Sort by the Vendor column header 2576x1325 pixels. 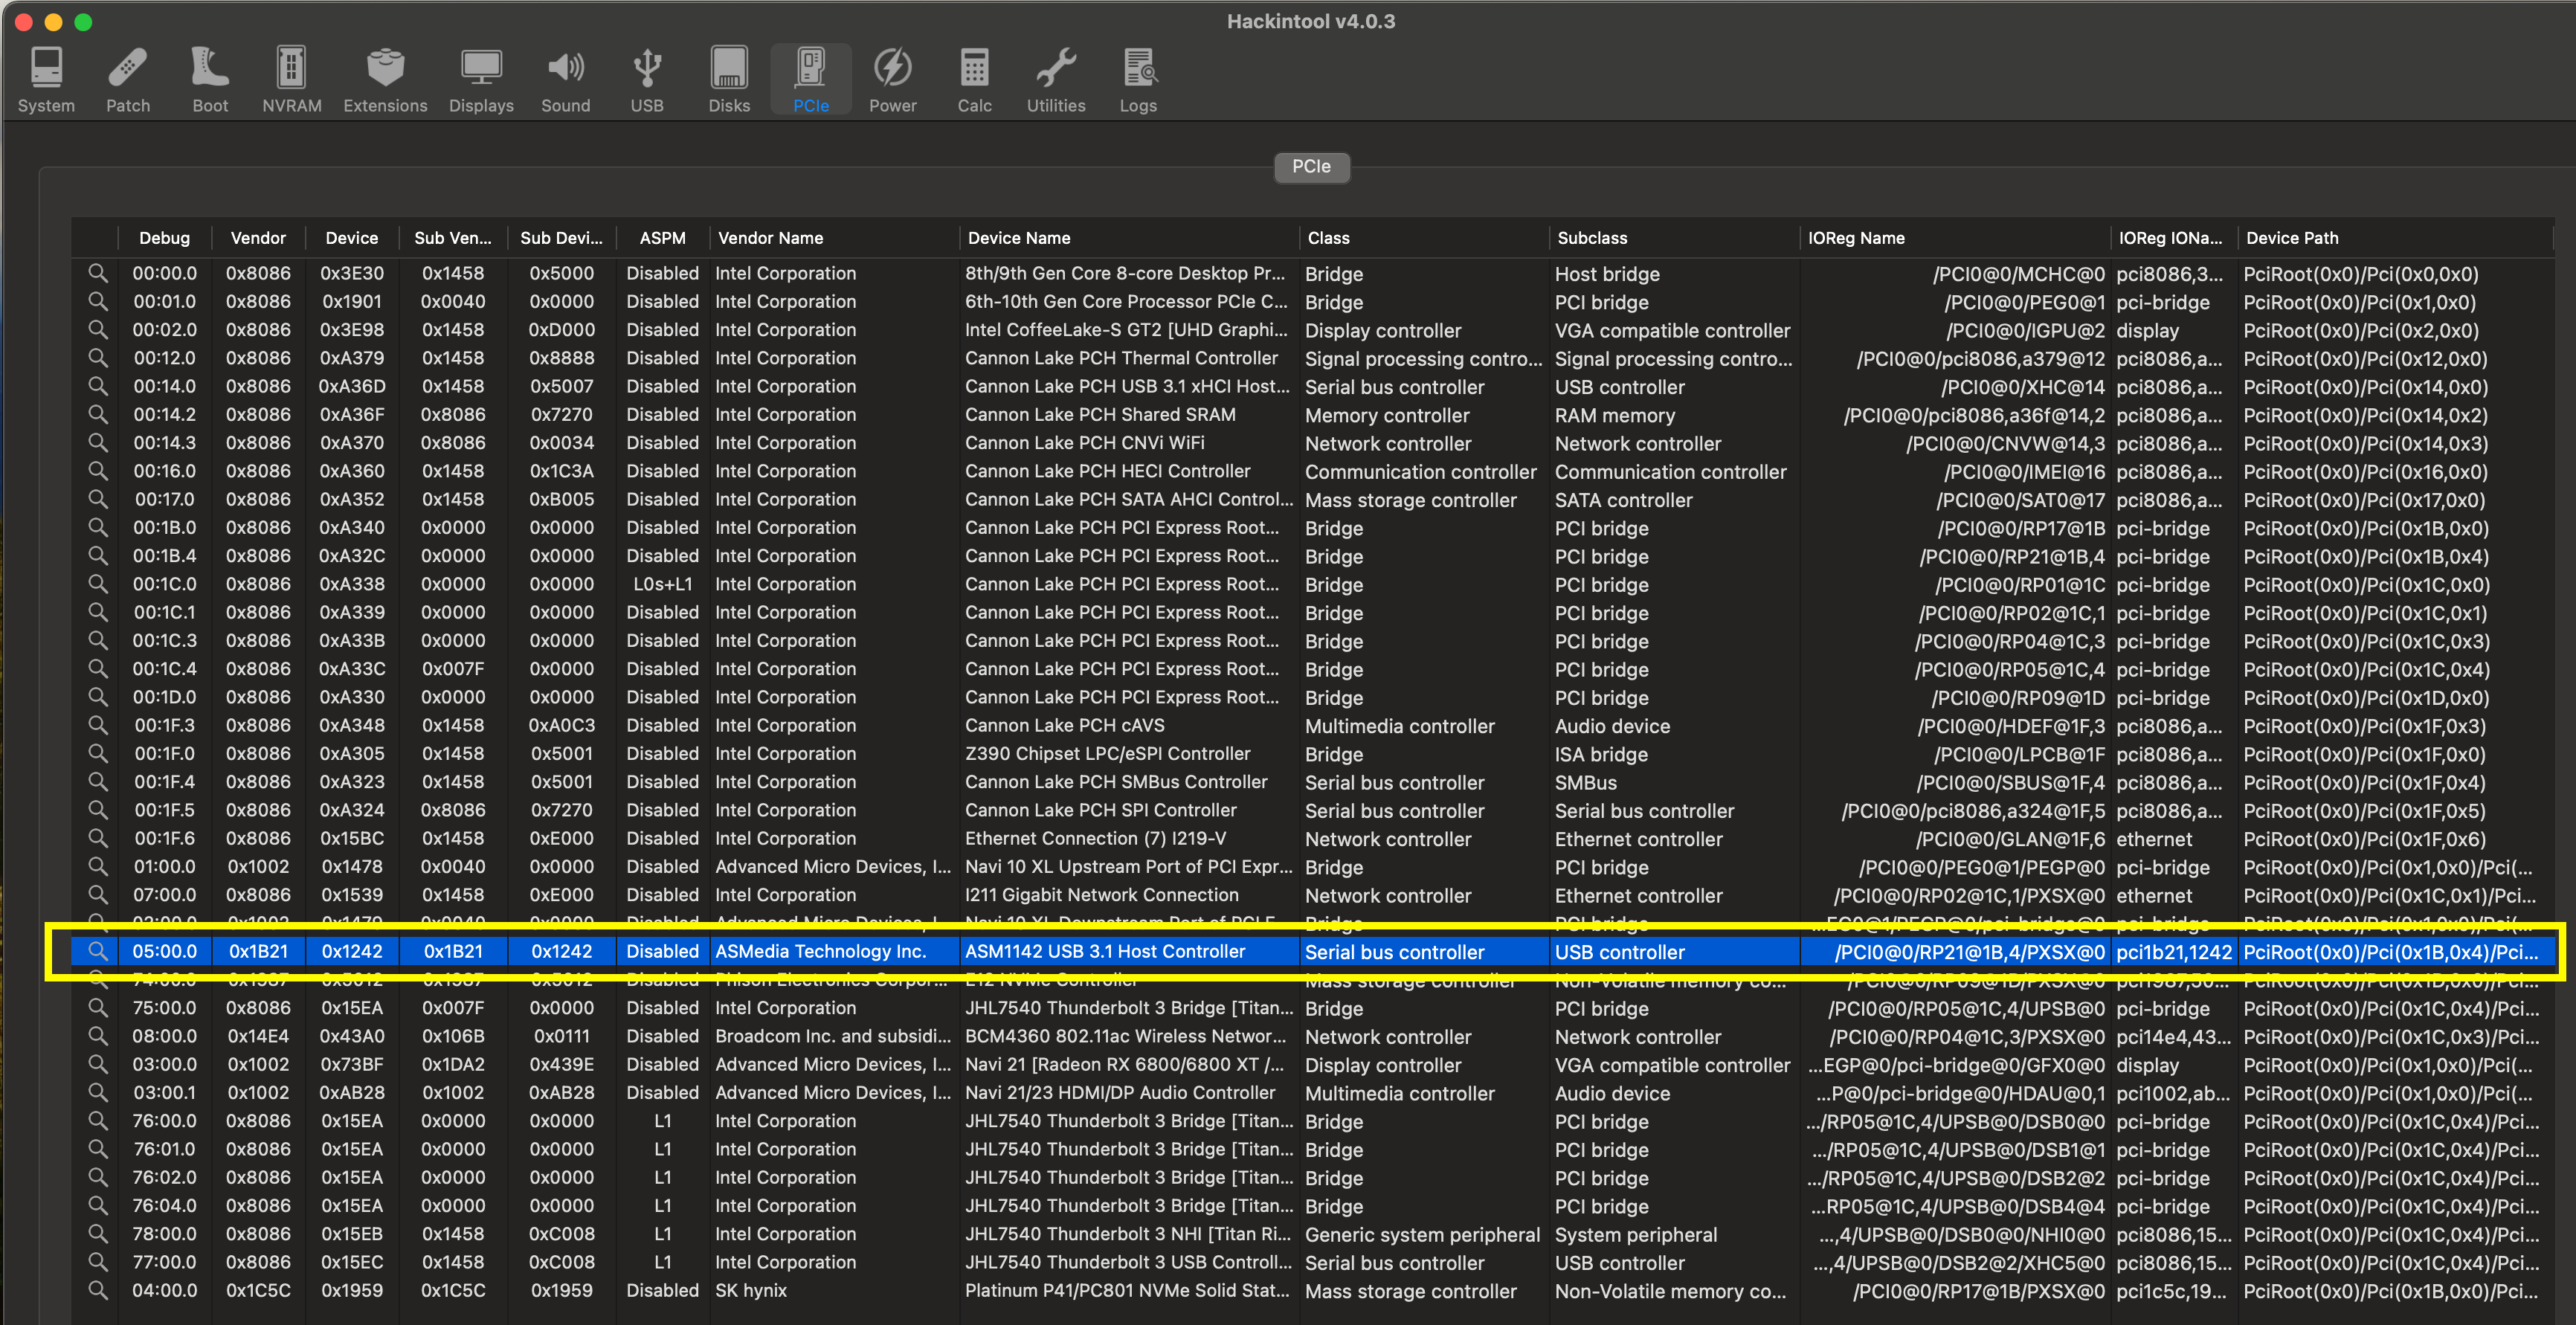pyautogui.click(x=258, y=238)
